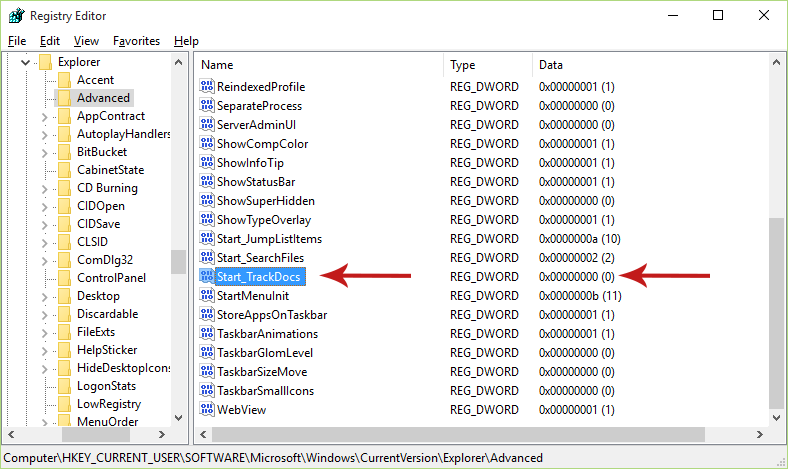Image resolution: width=788 pixels, height=469 pixels.
Task: Click the registry path in status bar
Action: (x=273, y=458)
